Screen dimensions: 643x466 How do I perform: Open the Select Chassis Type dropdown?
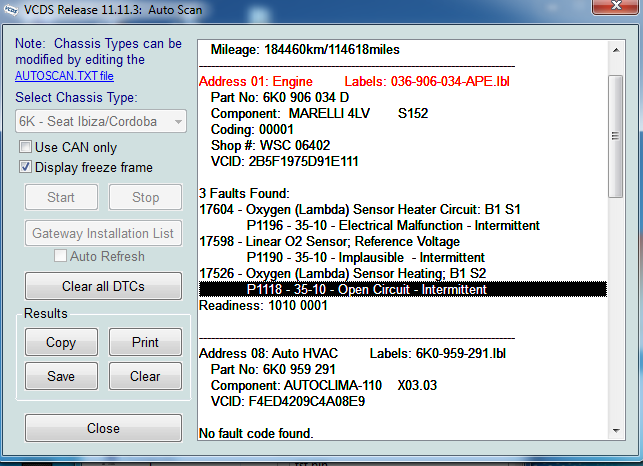(x=101, y=121)
